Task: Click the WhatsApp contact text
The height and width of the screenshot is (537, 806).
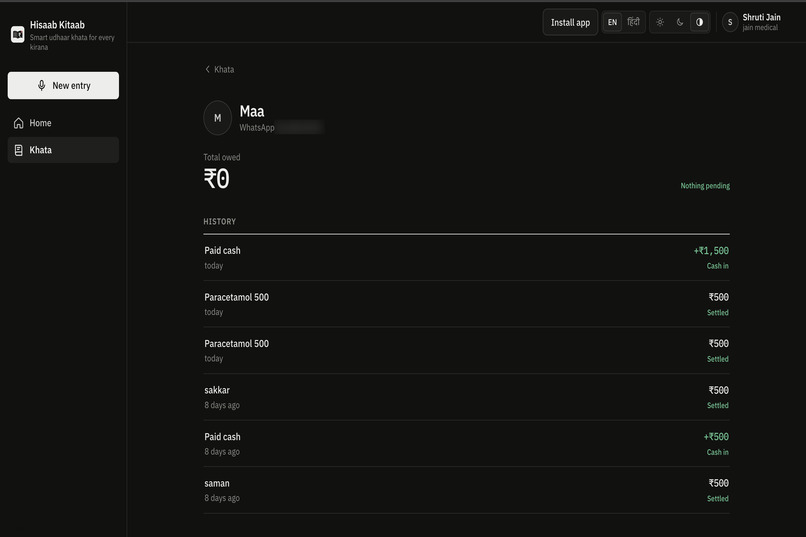Action: [x=257, y=127]
